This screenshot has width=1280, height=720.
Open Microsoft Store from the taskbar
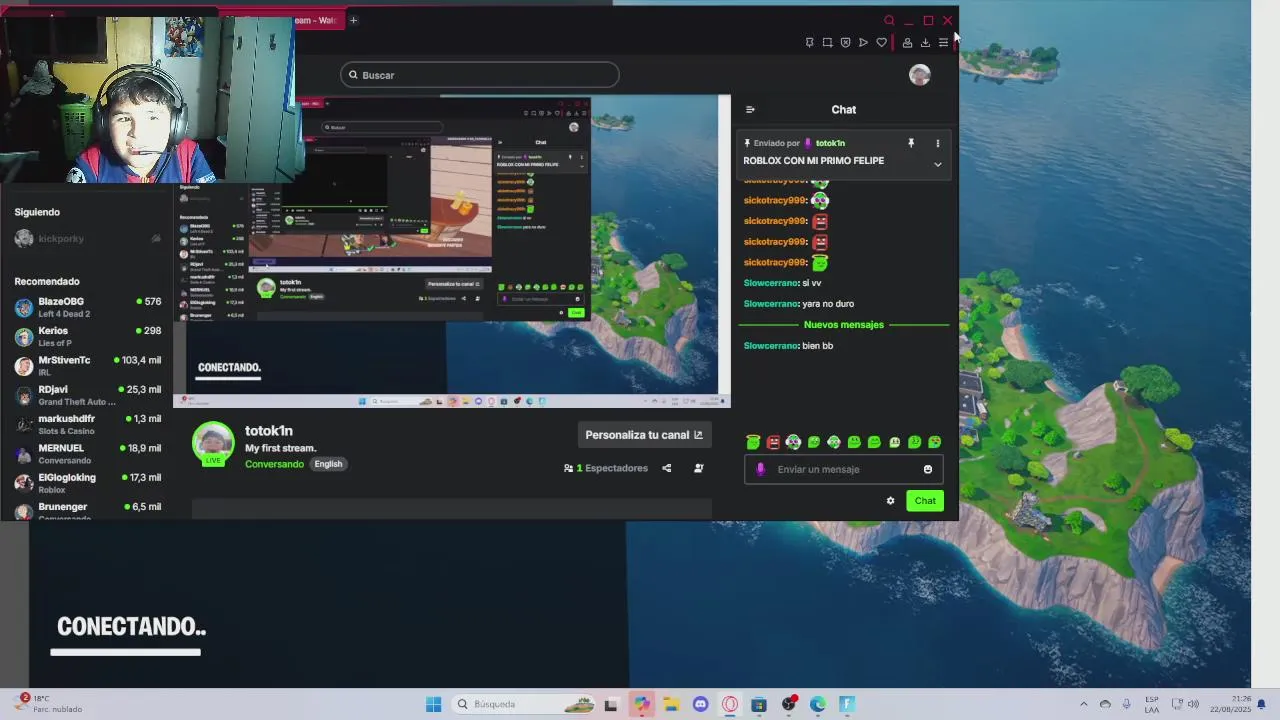[759, 704]
